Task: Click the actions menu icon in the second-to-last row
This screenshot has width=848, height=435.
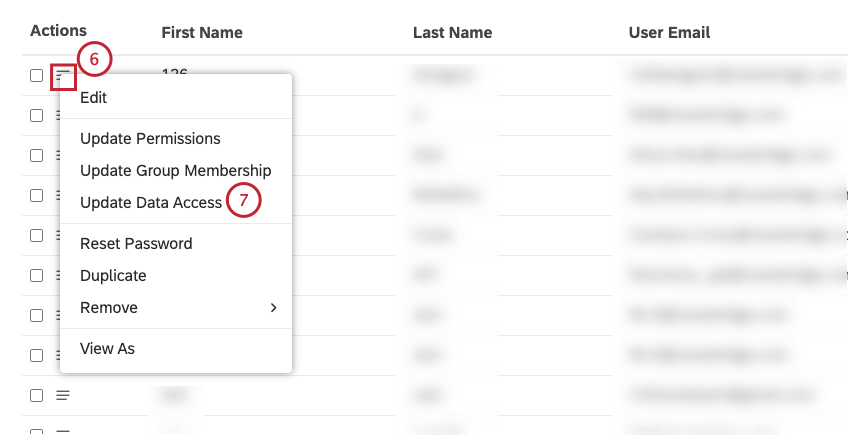Action: coord(63,395)
